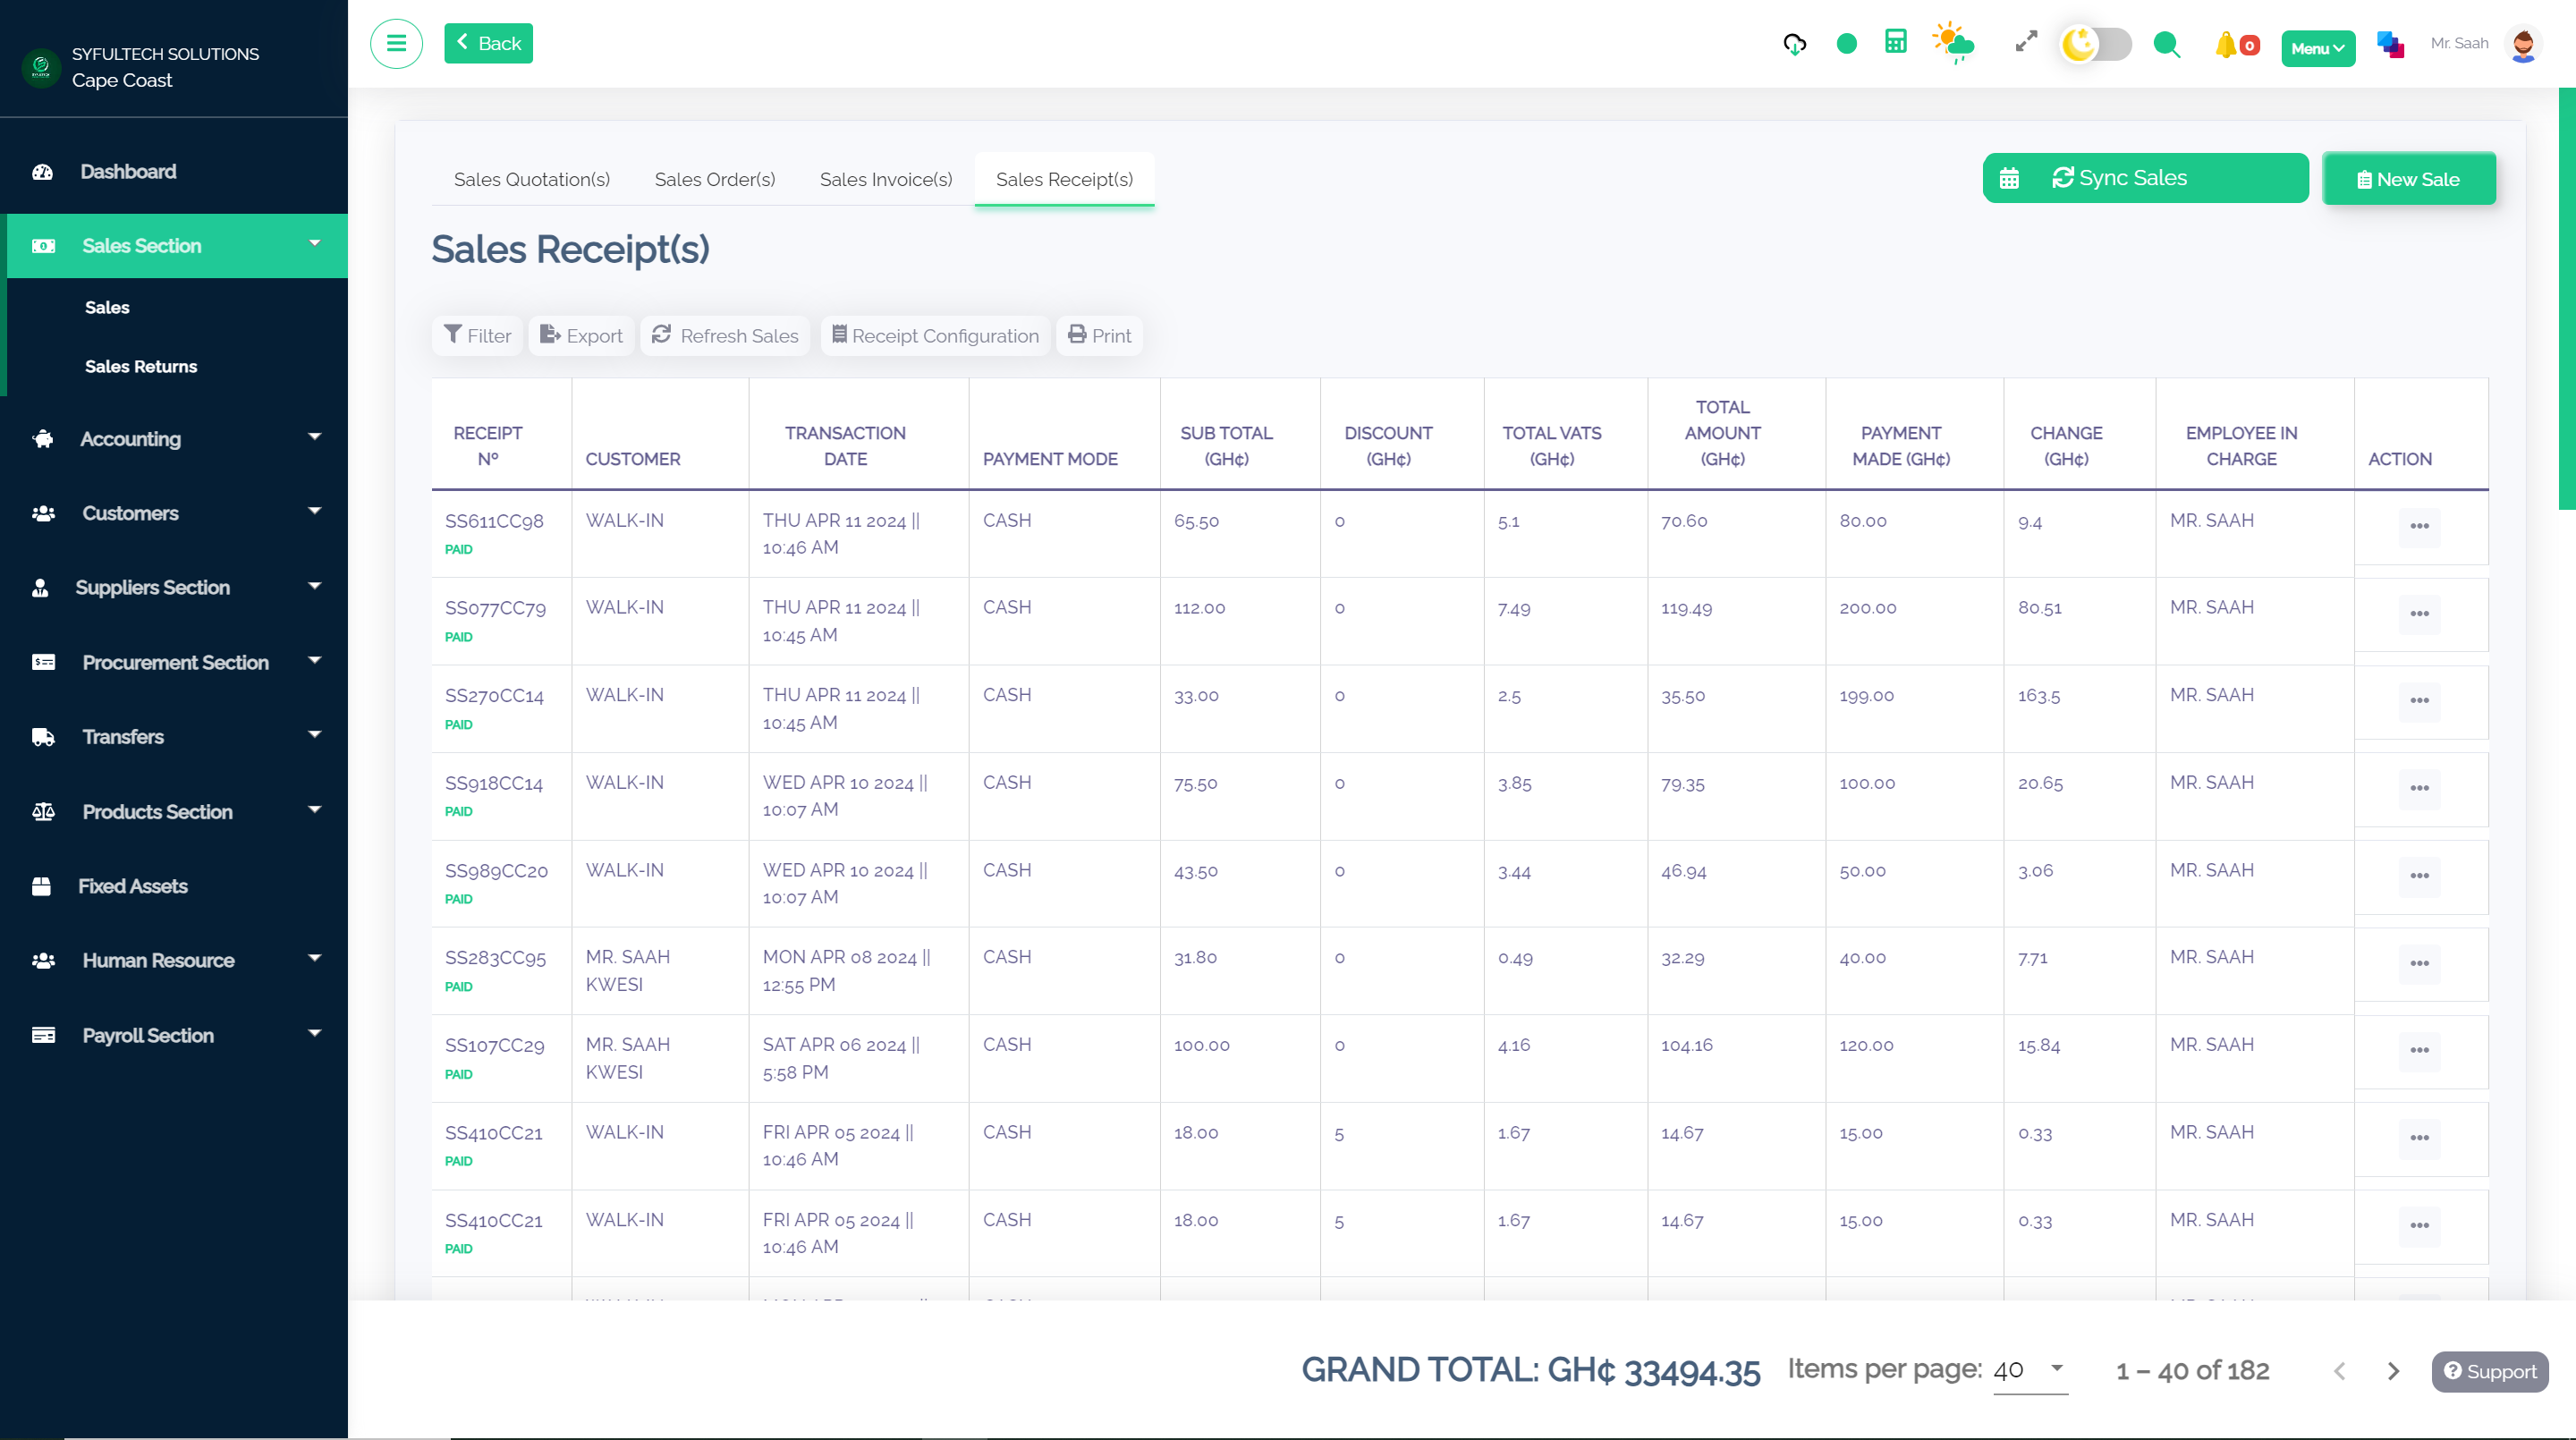Screen dimensions: 2576x1440
Task: Click the green status circle icon
Action: (1846, 44)
